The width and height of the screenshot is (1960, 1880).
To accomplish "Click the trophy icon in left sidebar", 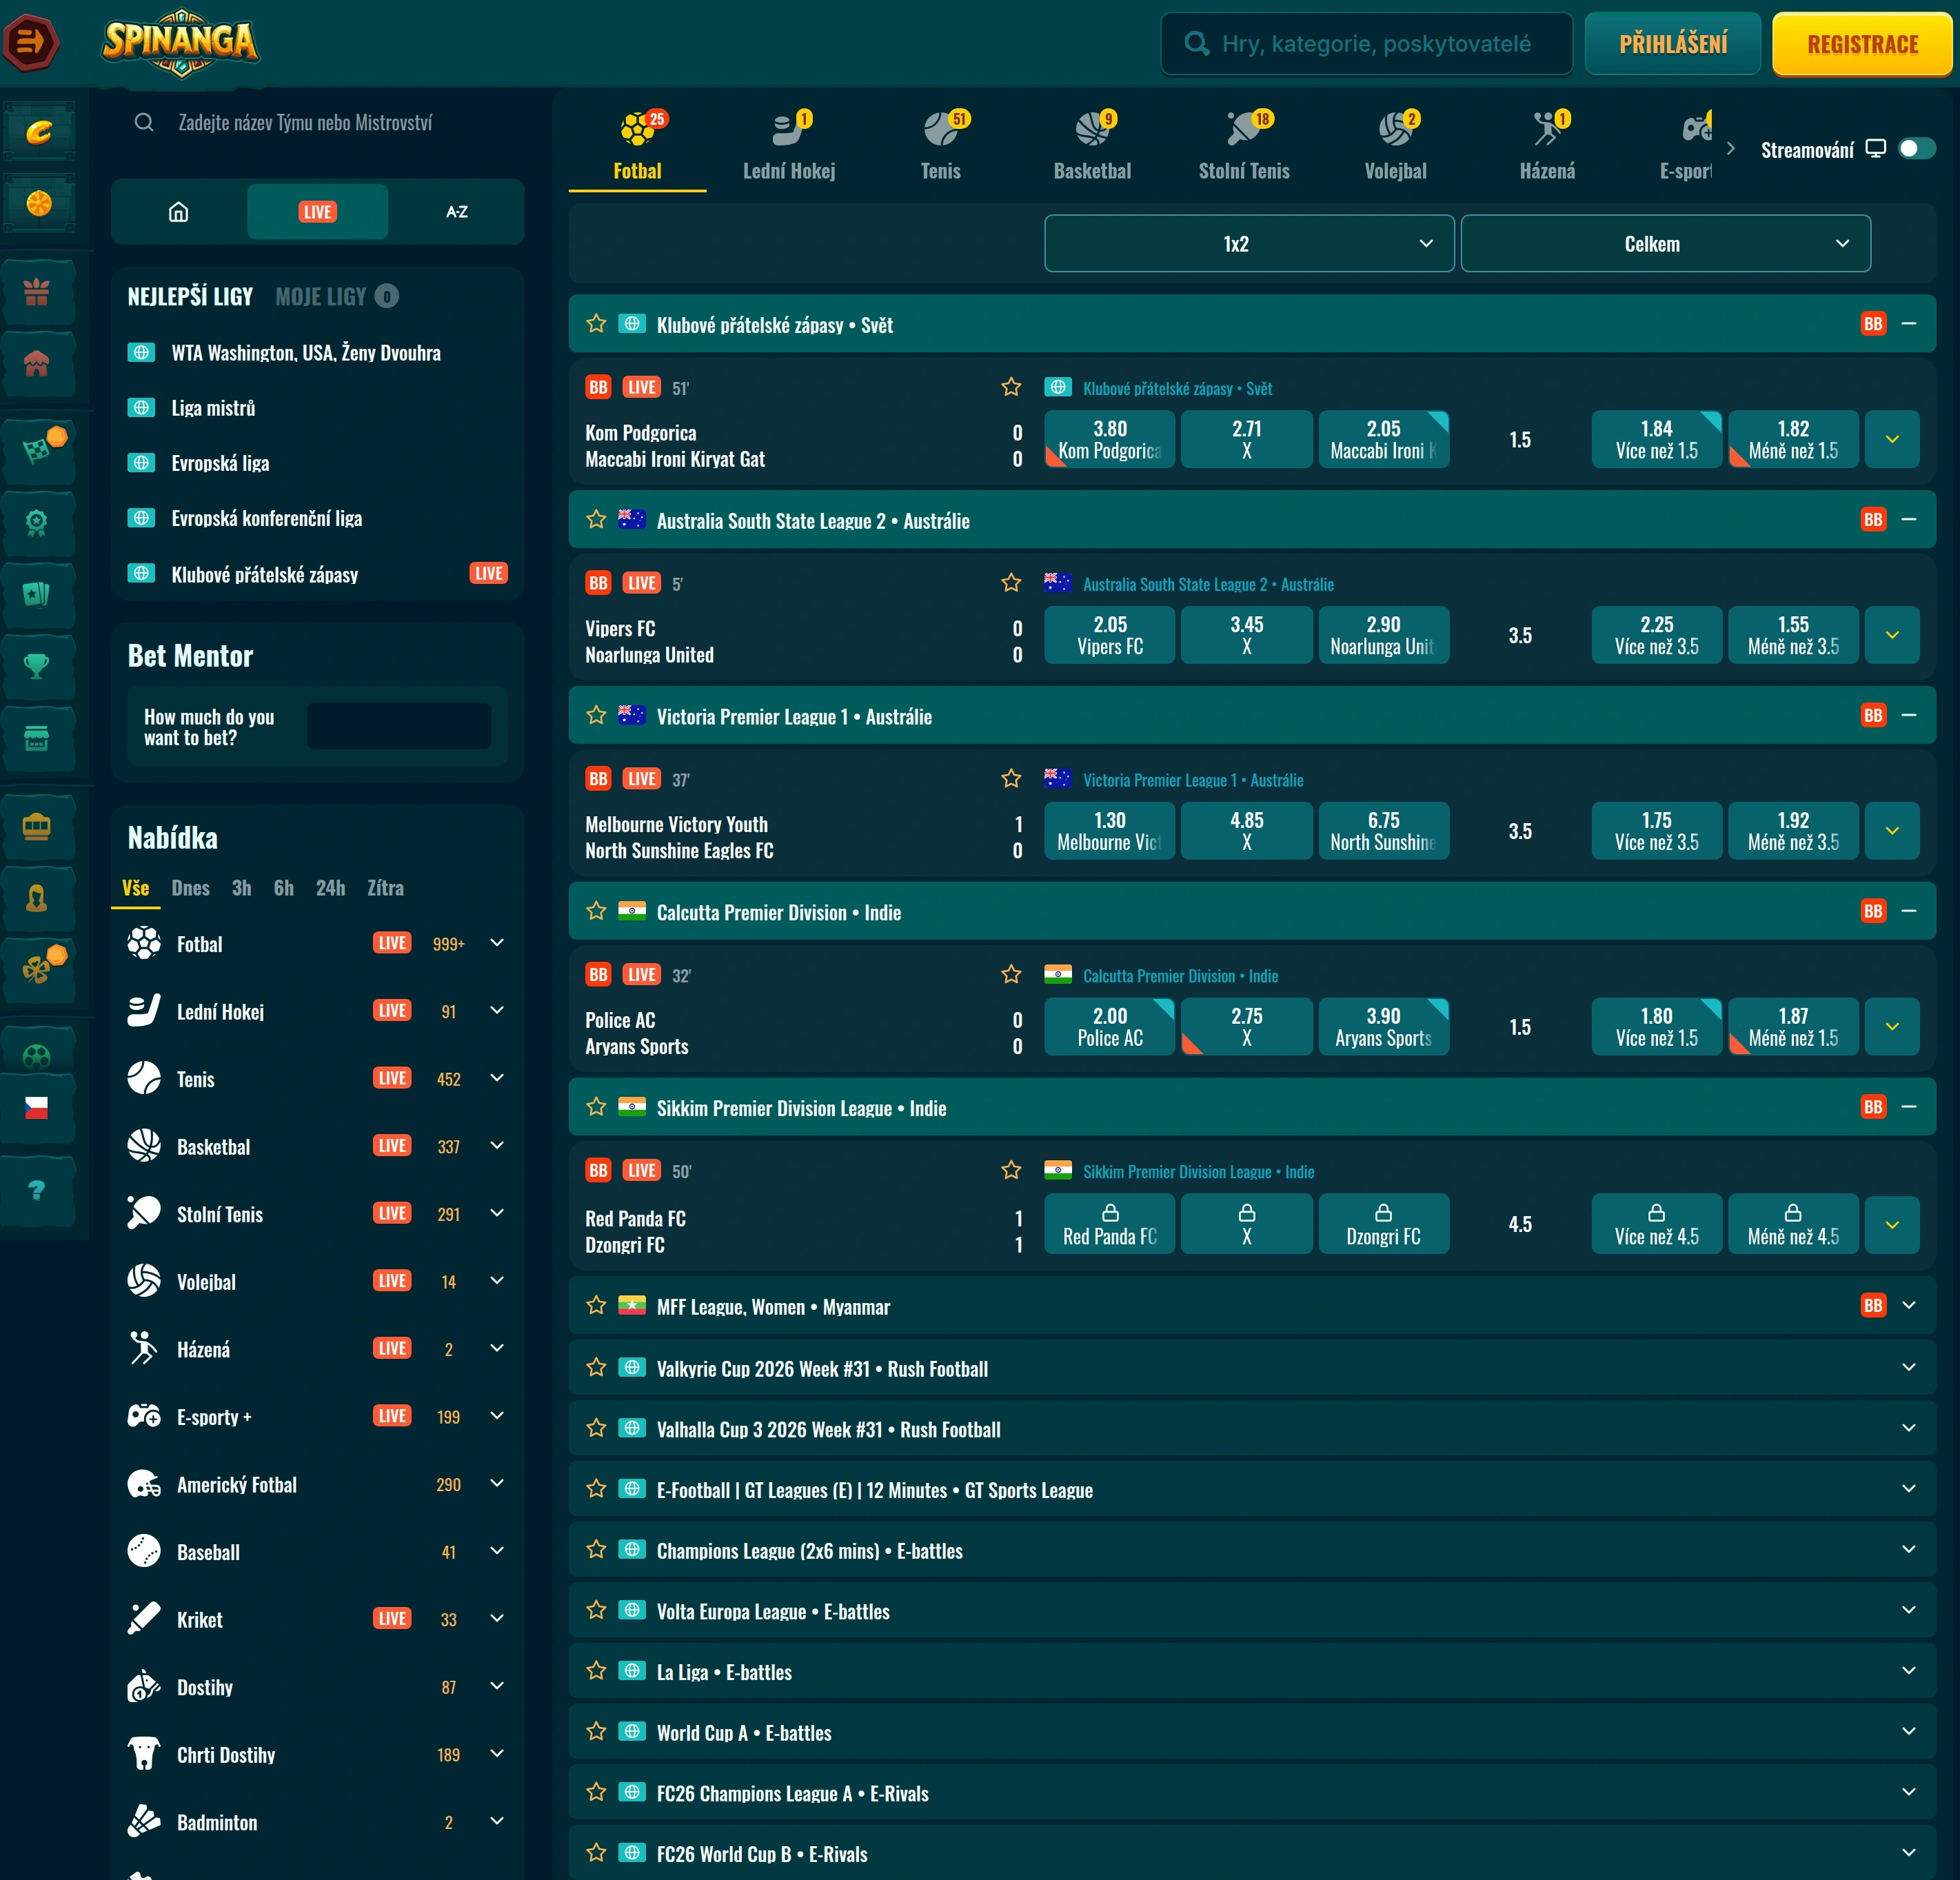I will (x=37, y=666).
